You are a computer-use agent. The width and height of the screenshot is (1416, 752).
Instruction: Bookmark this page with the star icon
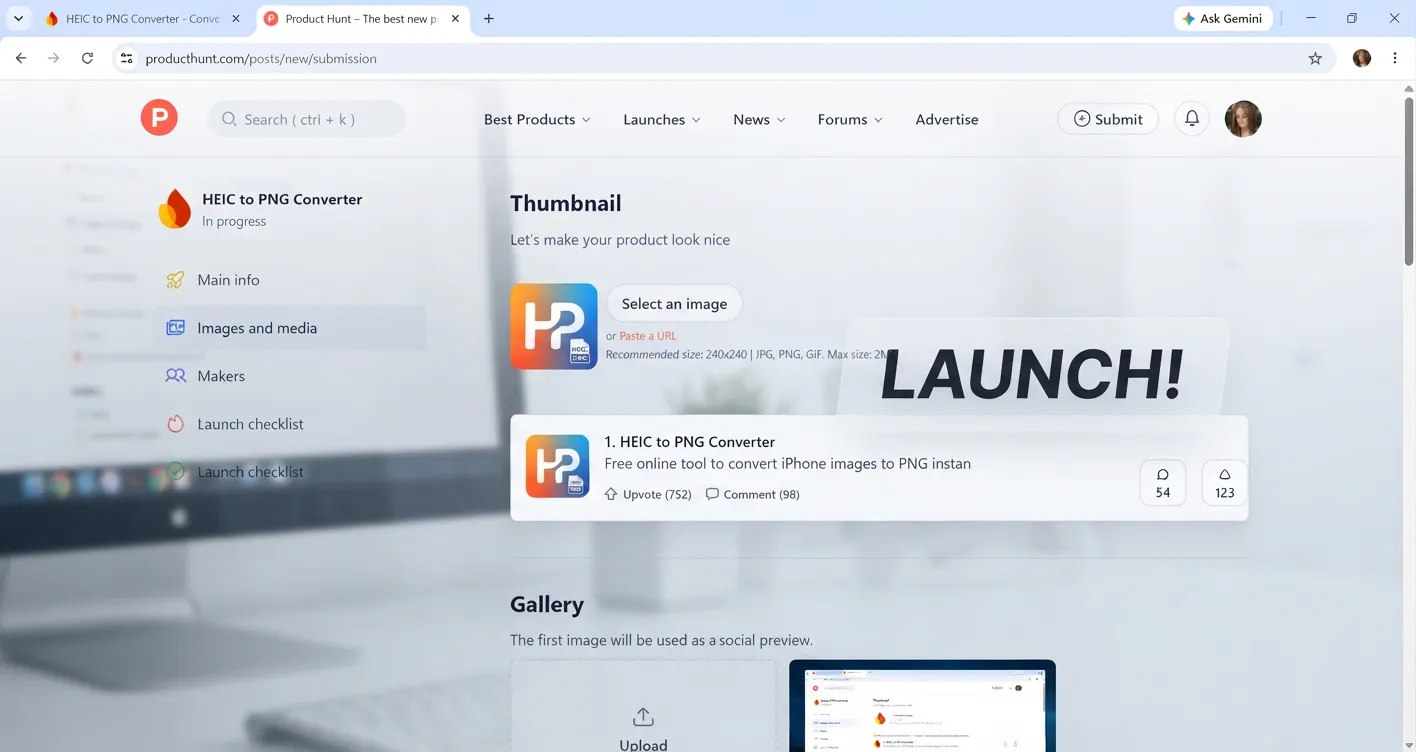[x=1315, y=59]
